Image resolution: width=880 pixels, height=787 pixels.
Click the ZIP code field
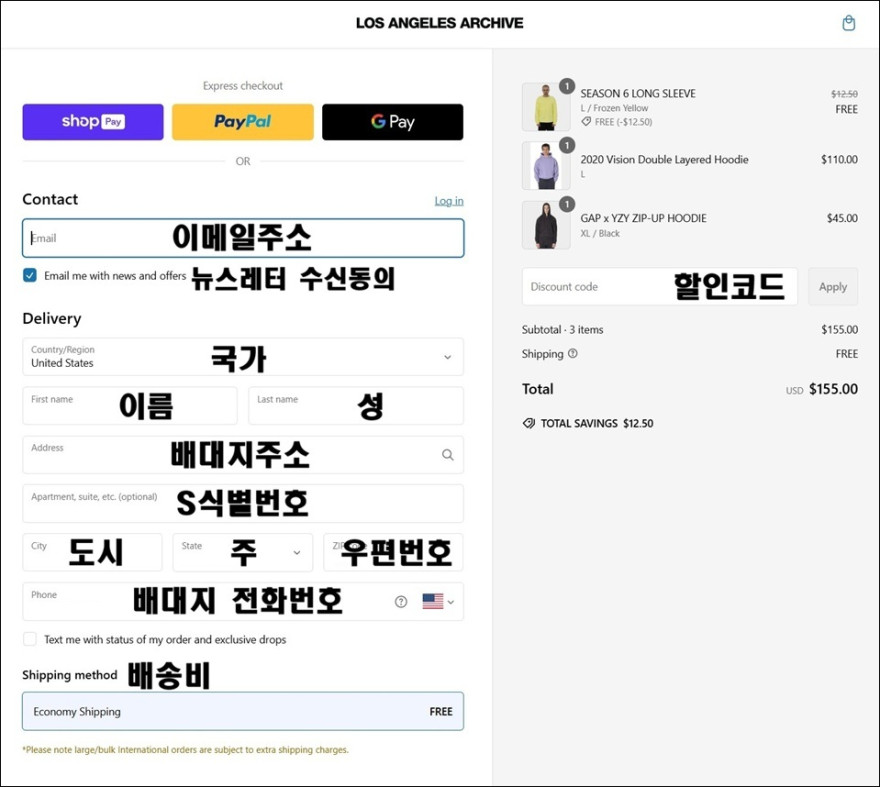click(x=393, y=552)
